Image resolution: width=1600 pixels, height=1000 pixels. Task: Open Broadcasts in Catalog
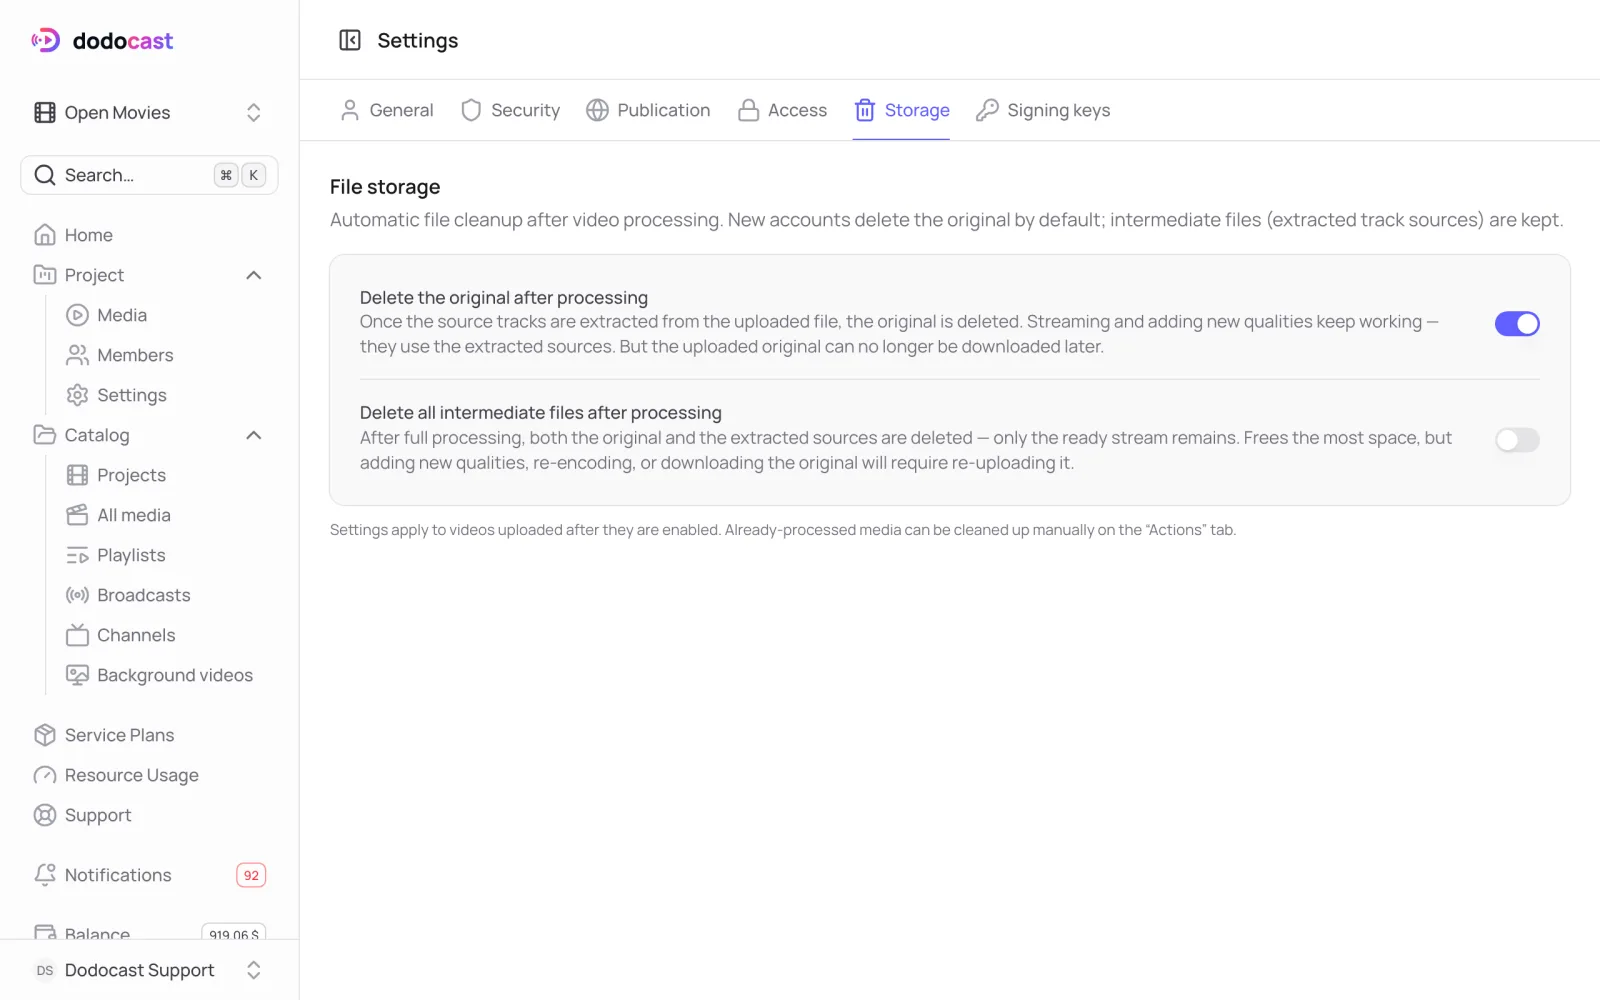click(x=144, y=595)
